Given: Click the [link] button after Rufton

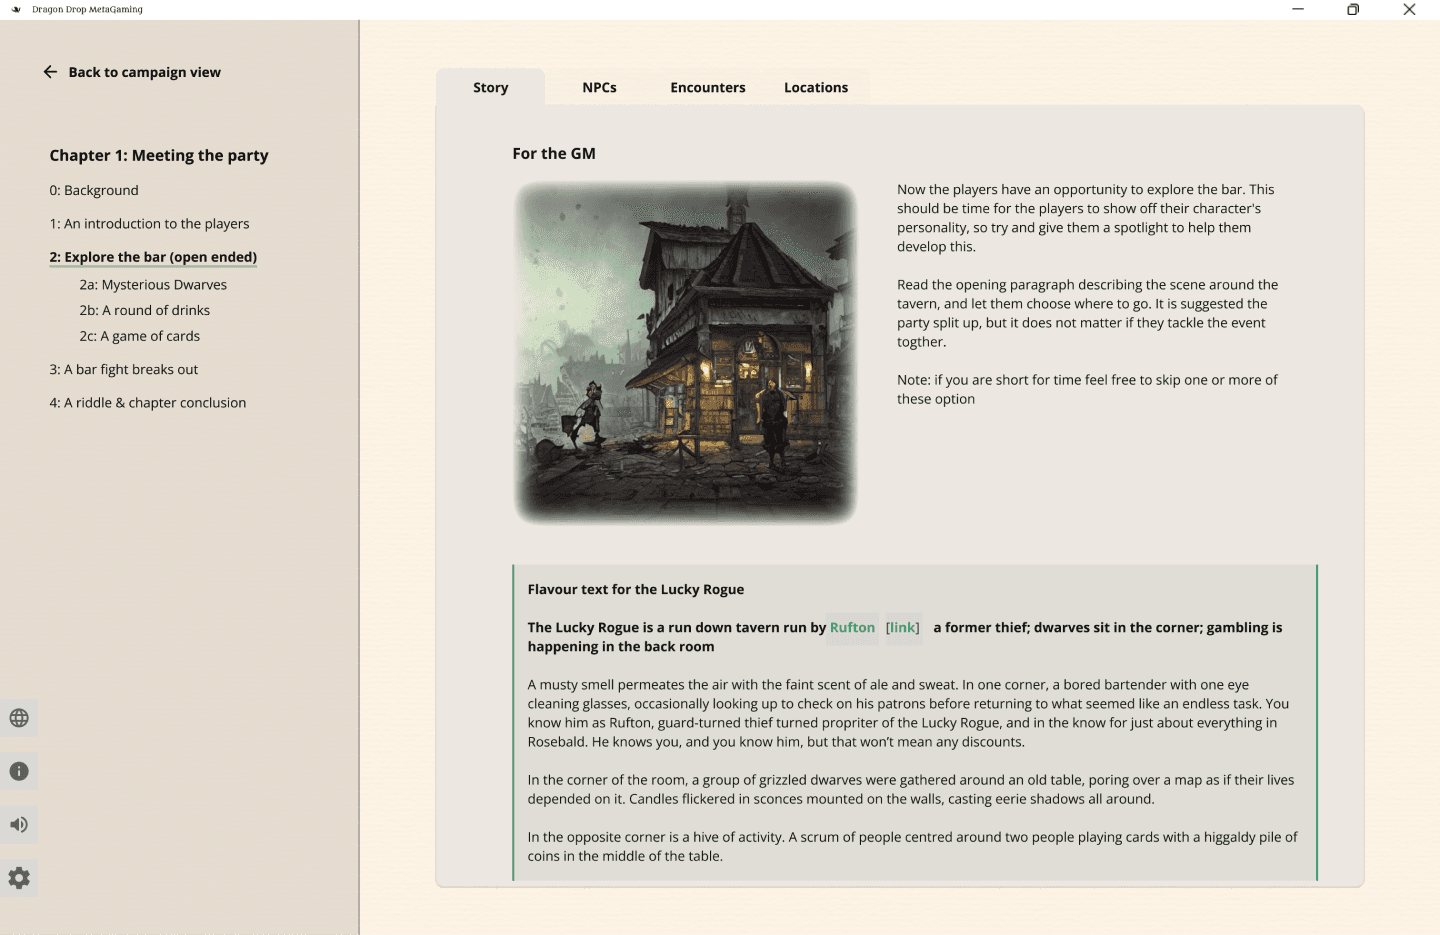Looking at the screenshot, I should tap(903, 628).
